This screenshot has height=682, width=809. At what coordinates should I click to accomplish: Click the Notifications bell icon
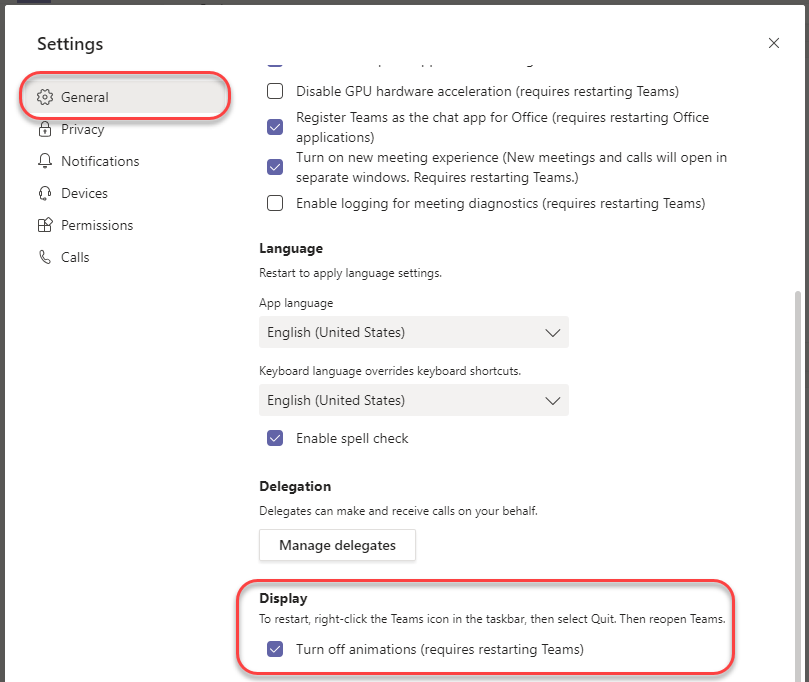pyautogui.click(x=44, y=161)
